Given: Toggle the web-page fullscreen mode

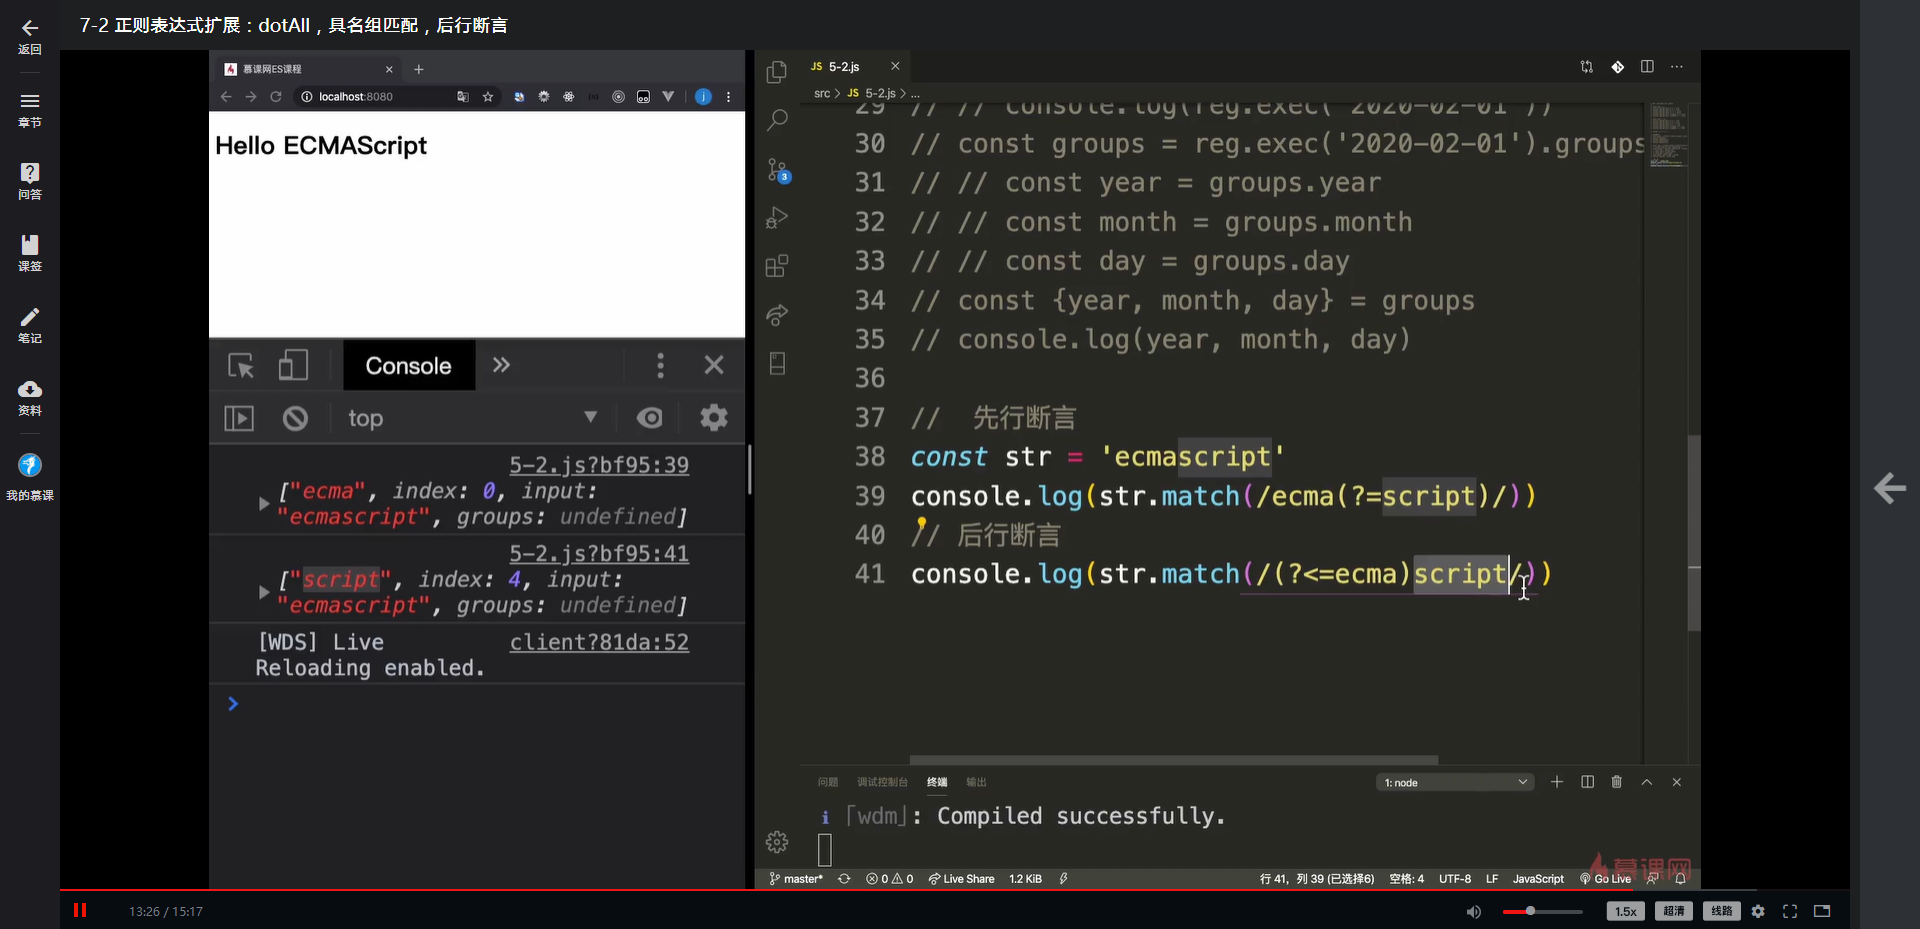Looking at the screenshot, I should (1822, 911).
